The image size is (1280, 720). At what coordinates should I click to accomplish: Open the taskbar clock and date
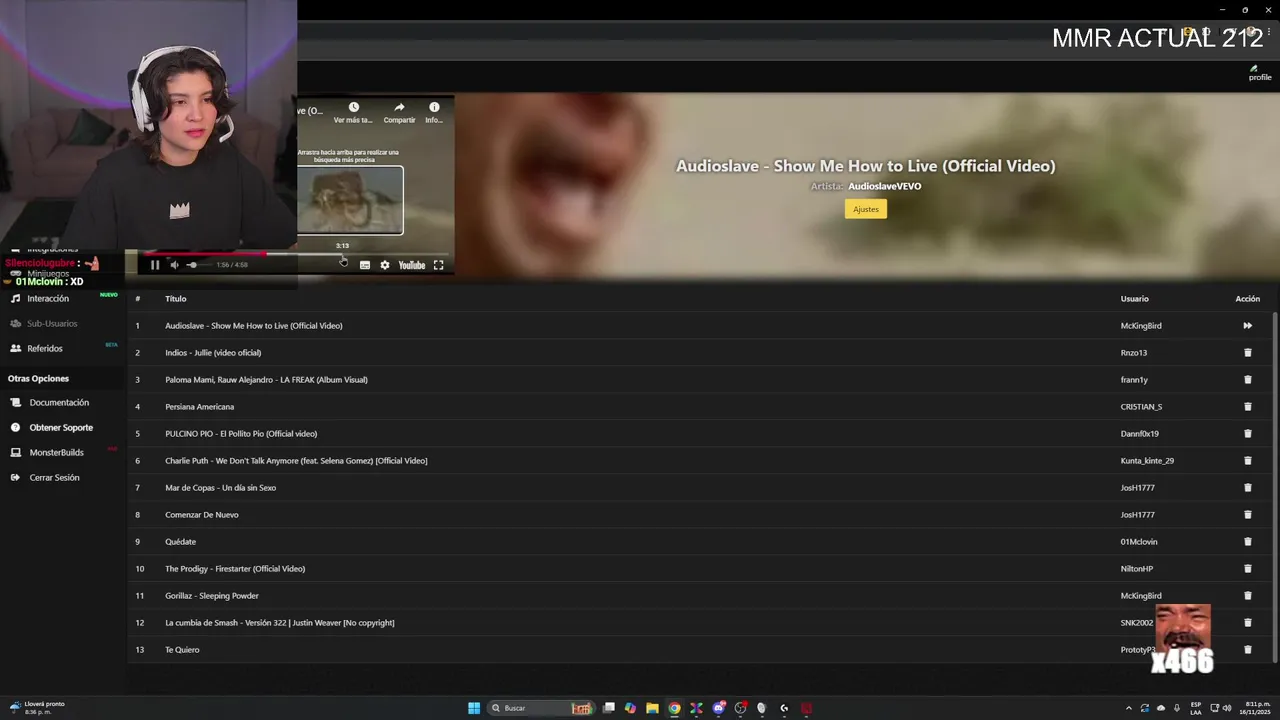coord(1257,708)
